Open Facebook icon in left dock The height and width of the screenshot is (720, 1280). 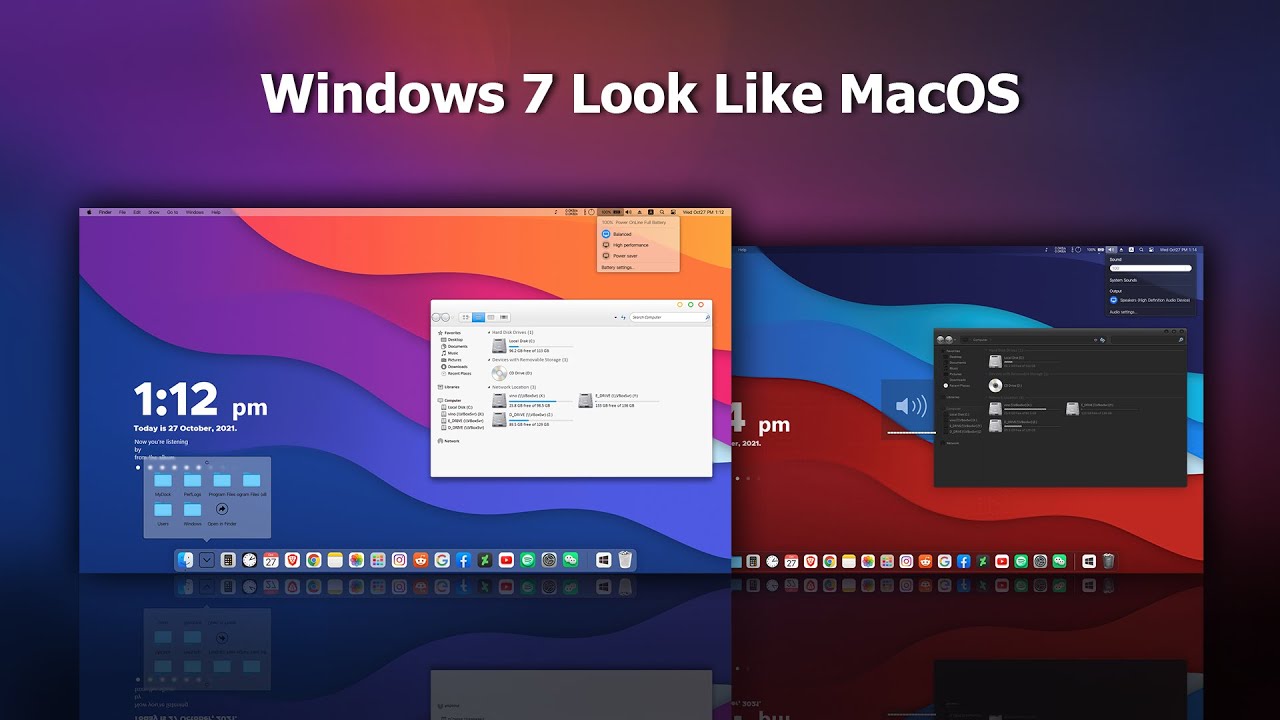click(x=463, y=560)
